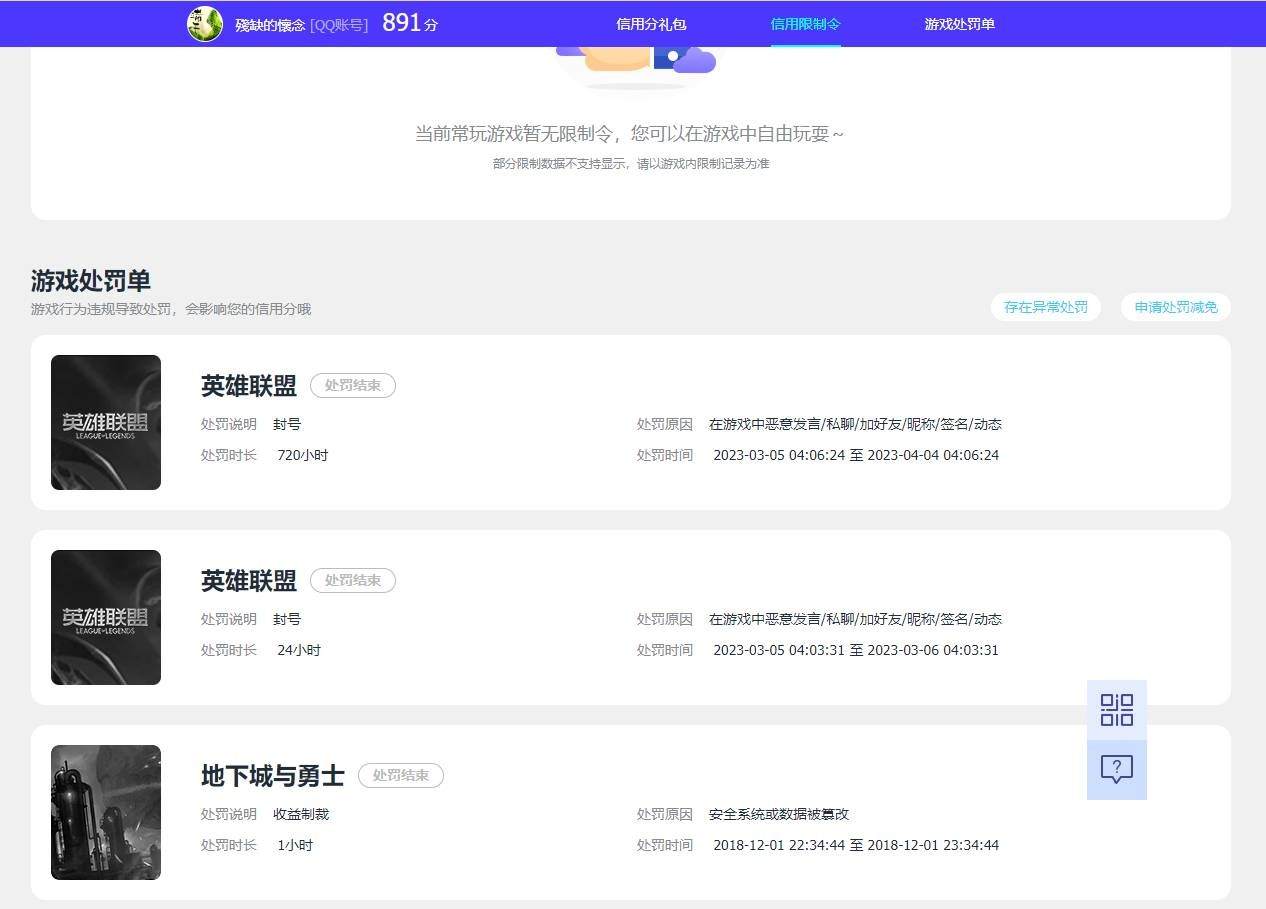Click the 地下城与勇士 game thumbnail
This screenshot has width=1266, height=909.
coord(106,812)
